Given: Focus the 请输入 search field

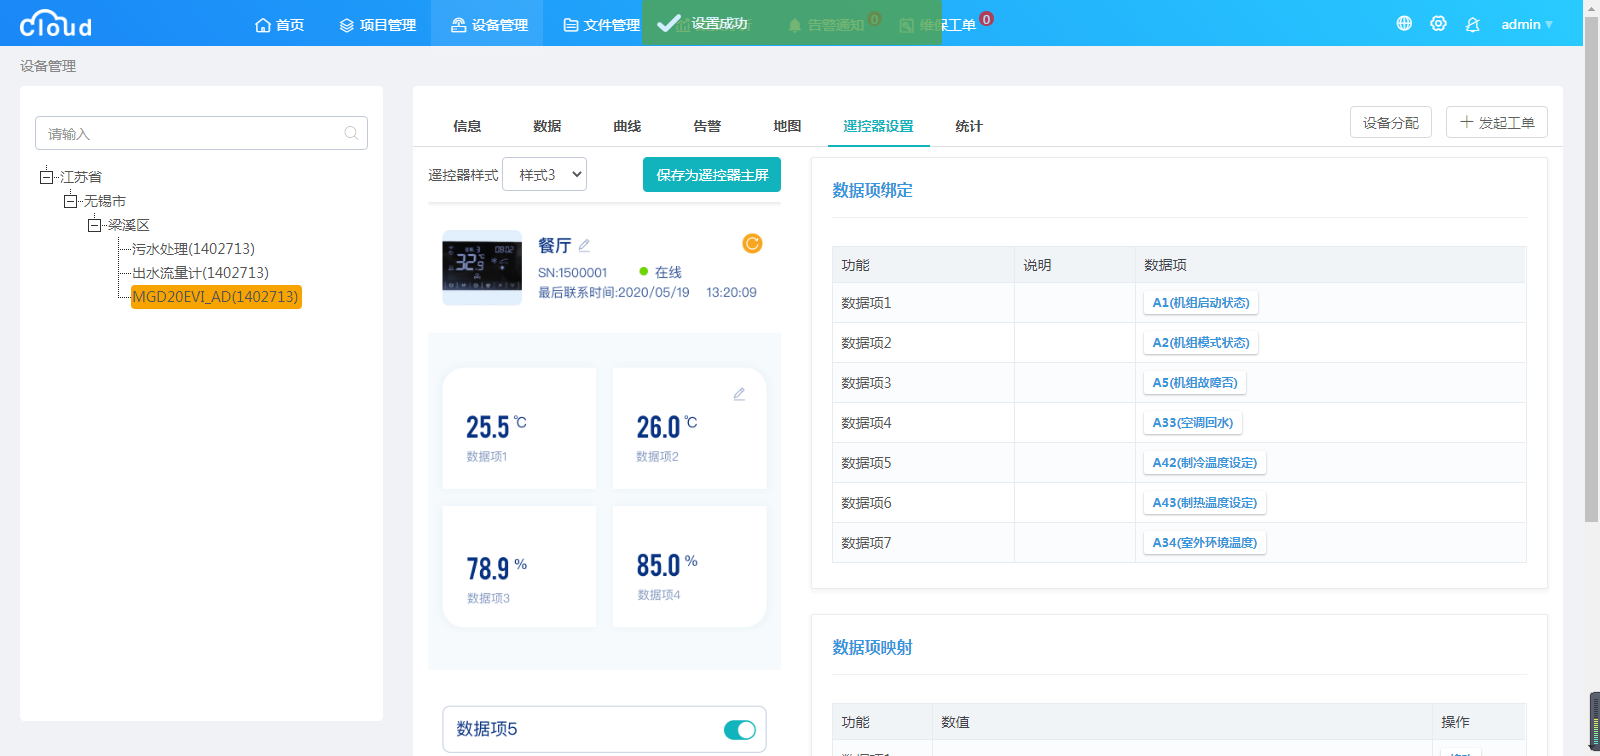Looking at the screenshot, I should (x=201, y=133).
